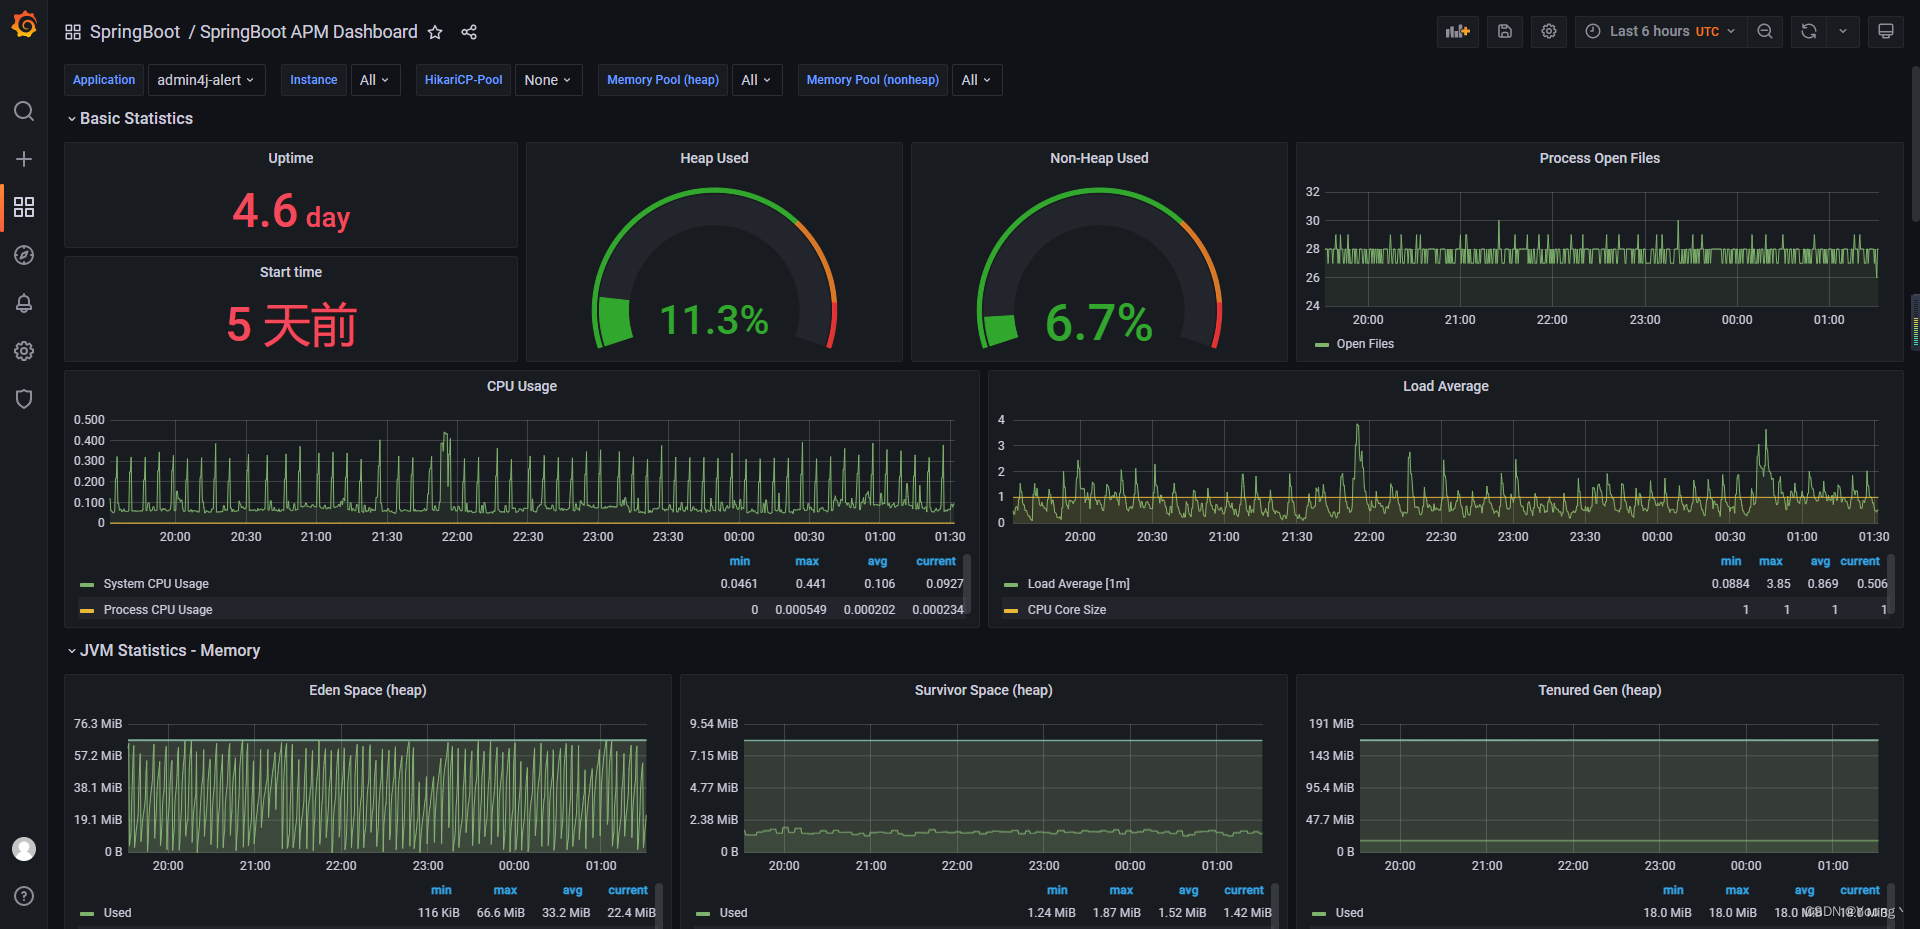This screenshot has height=929, width=1920.
Task: Save the dashboard with disk icon
Action: (1505, 31)
